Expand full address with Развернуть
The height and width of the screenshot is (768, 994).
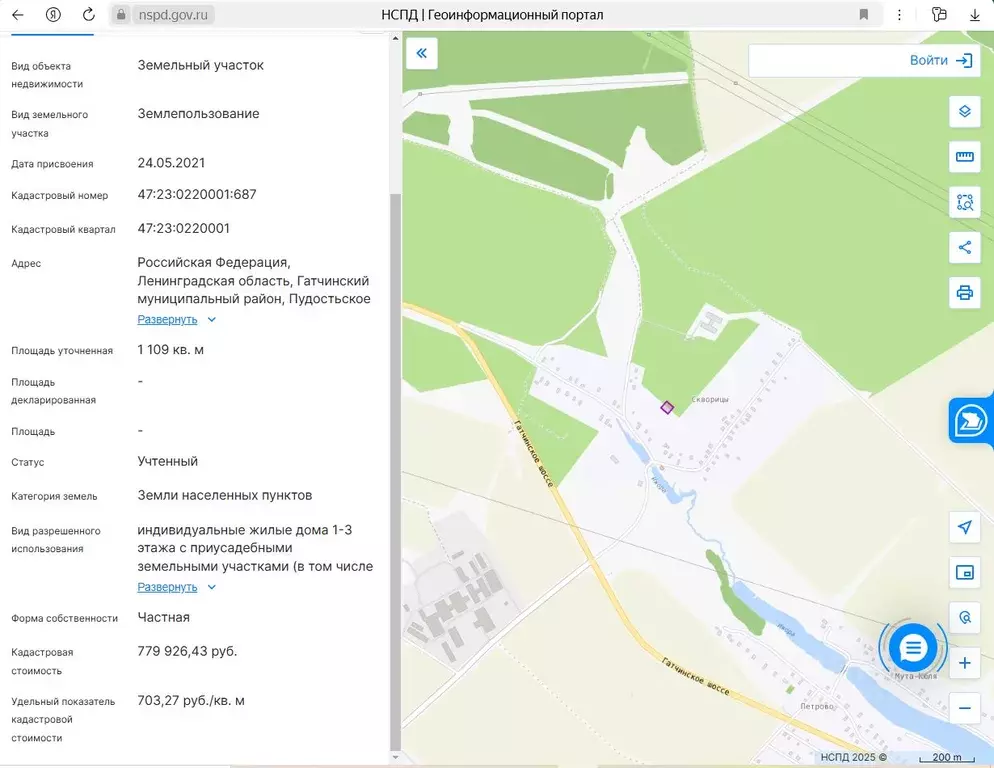167,320
